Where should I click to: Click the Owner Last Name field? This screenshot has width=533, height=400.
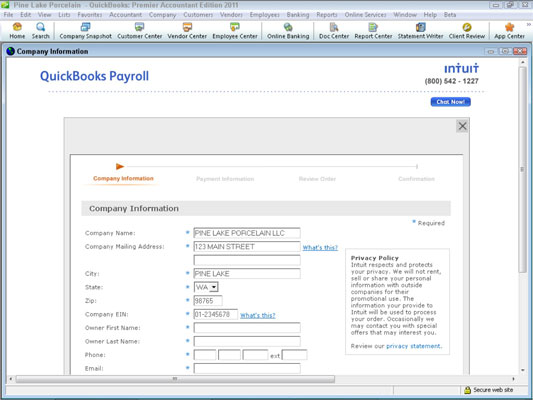click(x=247, y=341)
